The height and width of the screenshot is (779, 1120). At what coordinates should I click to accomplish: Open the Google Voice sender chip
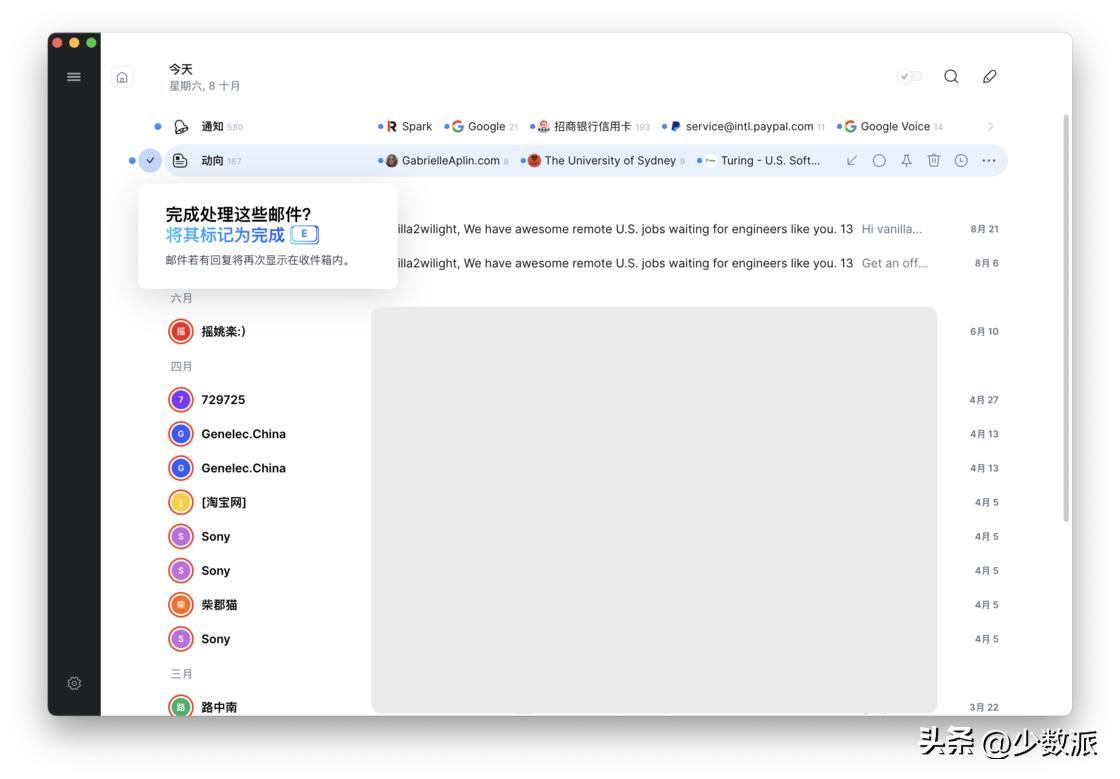(893, 126)
